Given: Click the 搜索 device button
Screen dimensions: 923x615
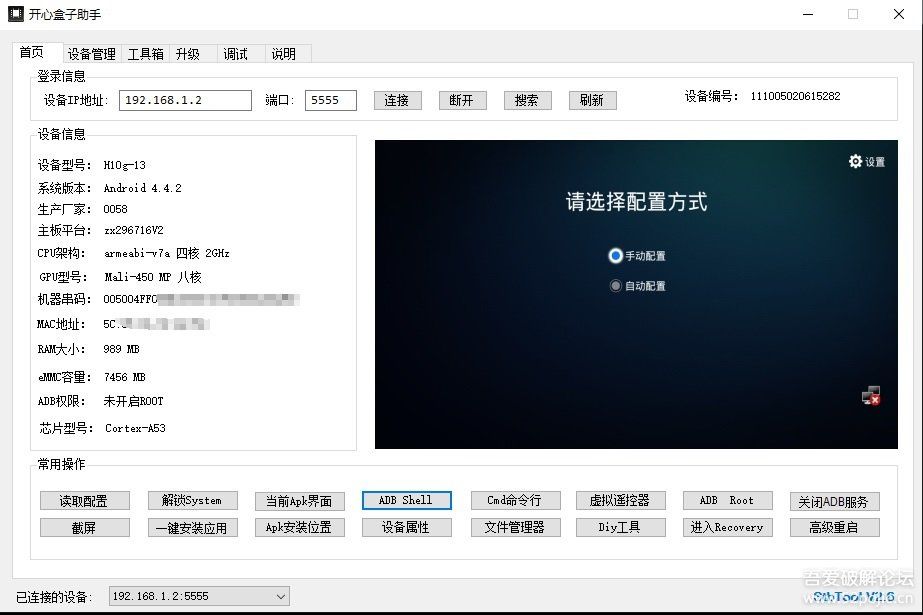Looking at the screenshot, I should (527, 101).
